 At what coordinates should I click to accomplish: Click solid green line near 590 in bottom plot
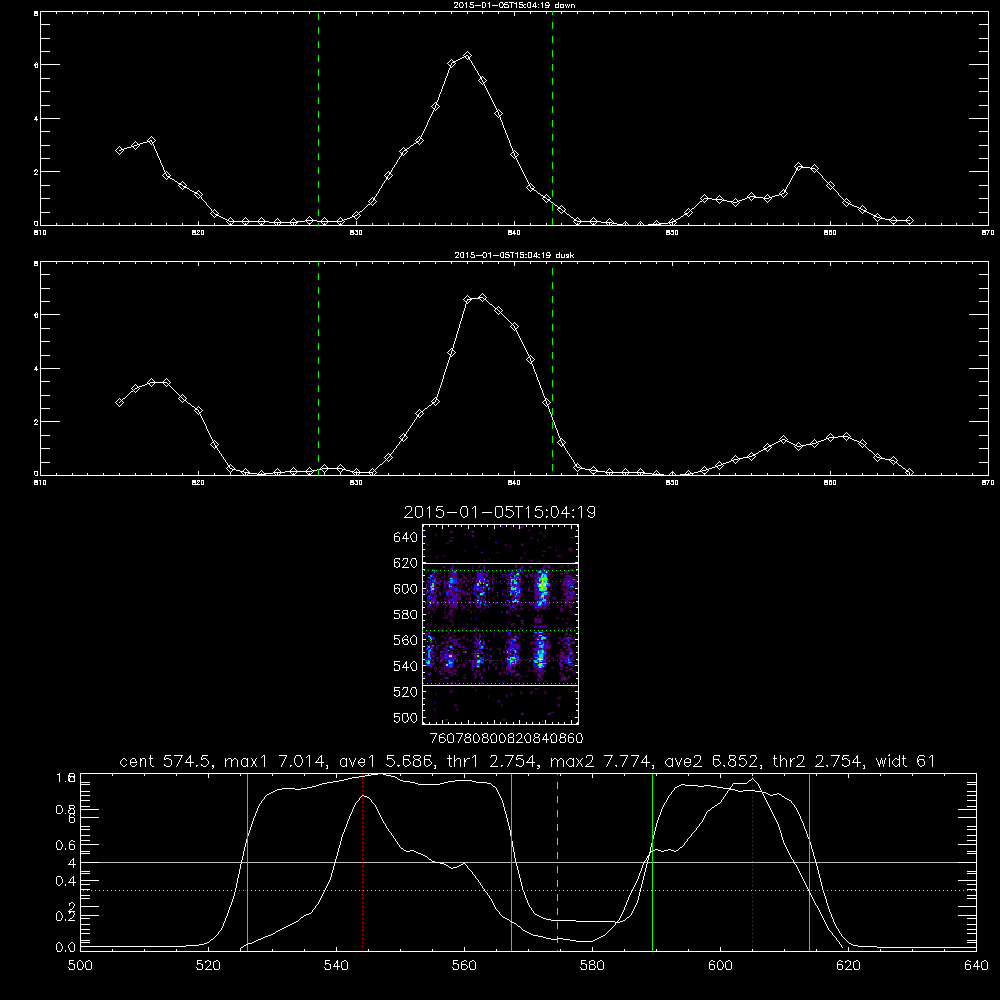coord(652,861)
